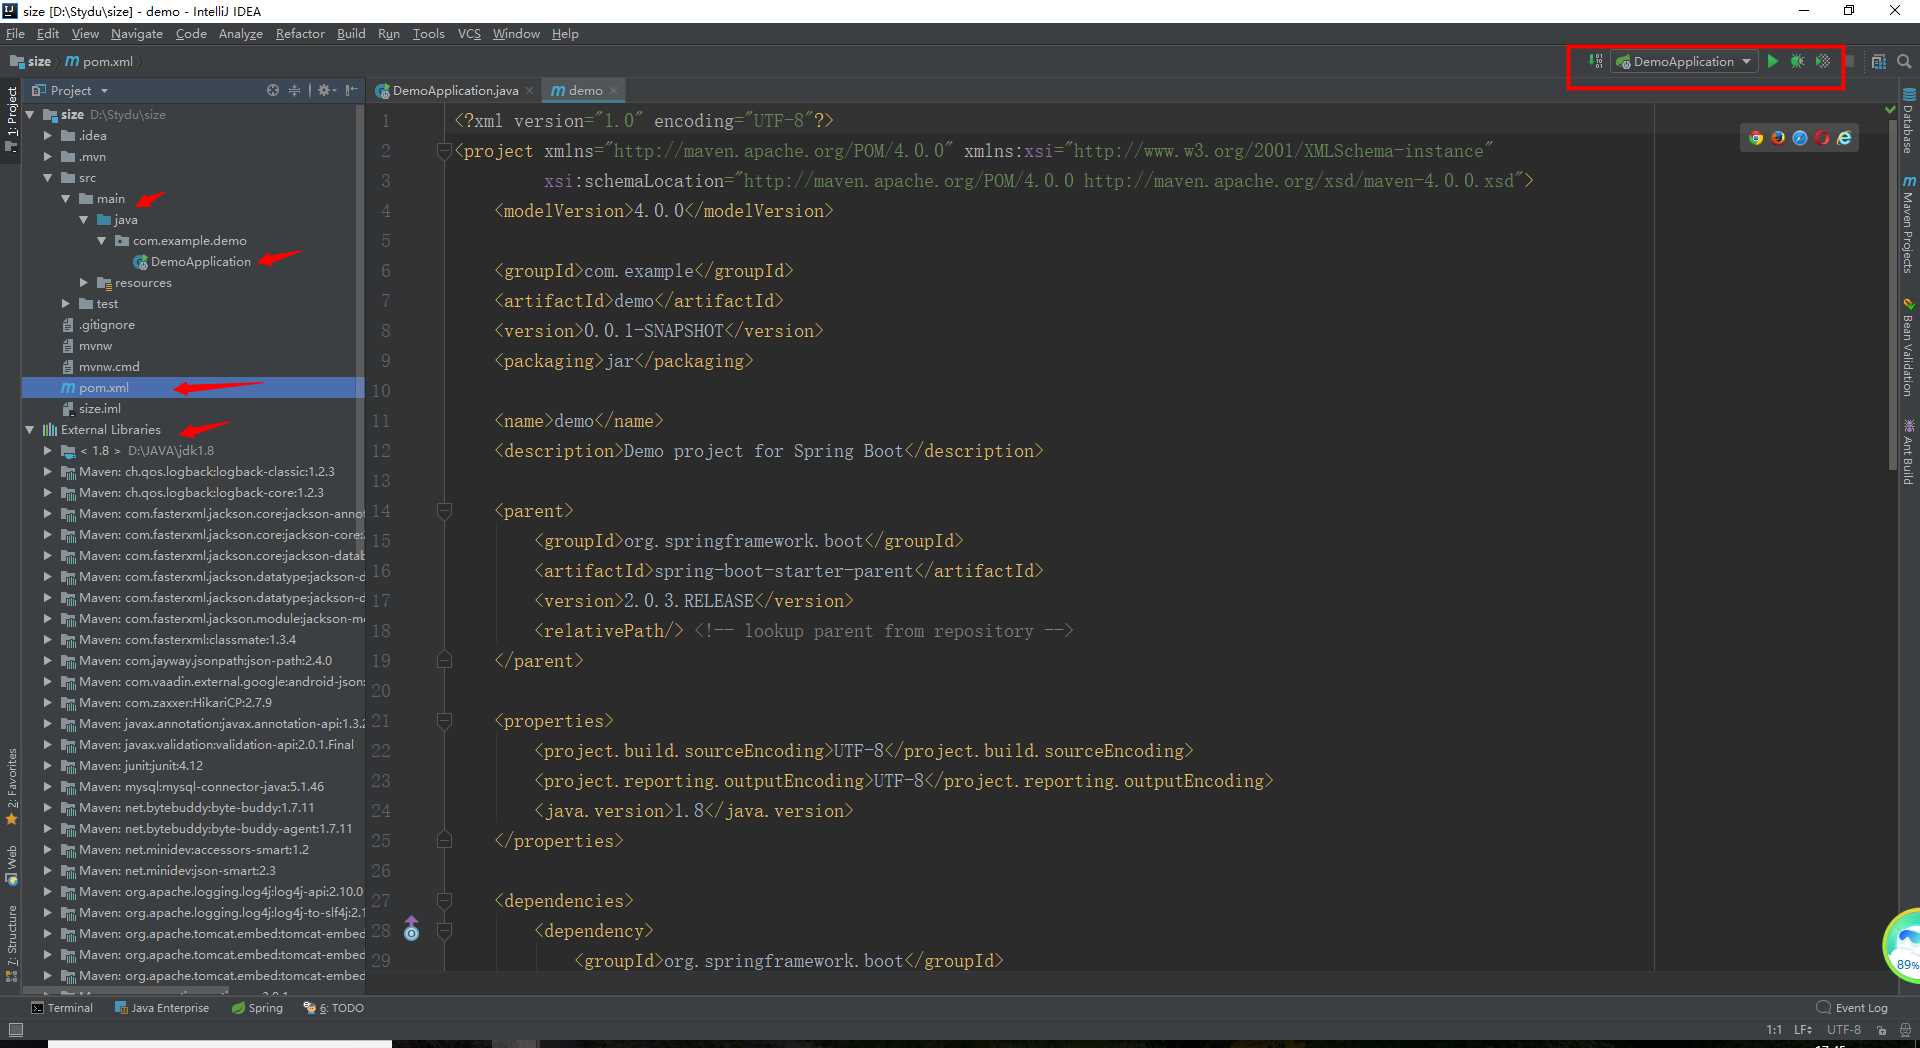The width and height of the screenshot is (1920, 1048).
Task: Open the Maven Projects side tool window
Action: point(1909,225)
